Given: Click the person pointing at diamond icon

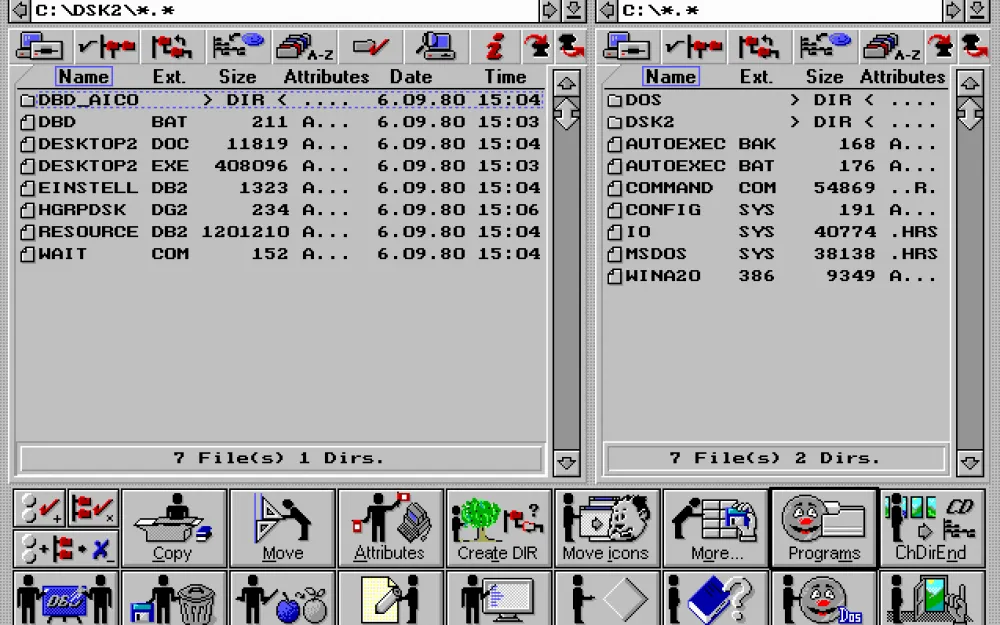Looking at the screenshot, I should click(x=607, y=599).
